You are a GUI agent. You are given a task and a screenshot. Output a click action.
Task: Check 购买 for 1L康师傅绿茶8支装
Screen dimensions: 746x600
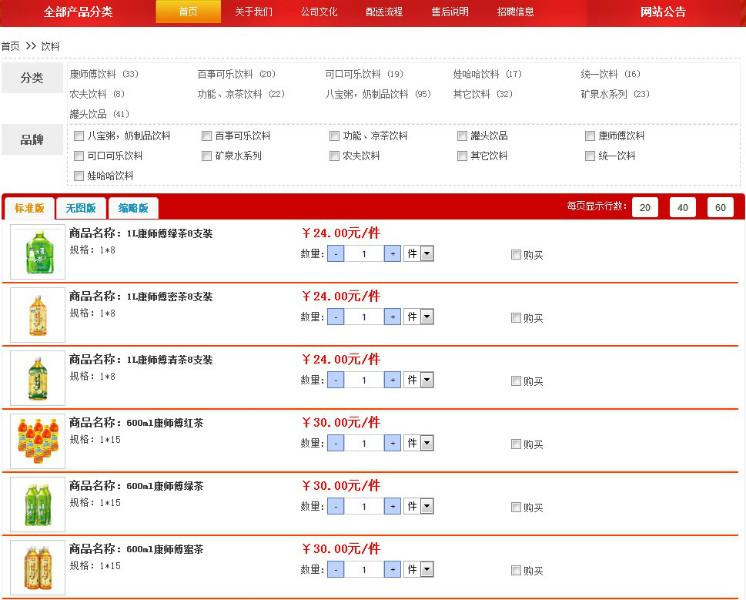coord(515,255)
